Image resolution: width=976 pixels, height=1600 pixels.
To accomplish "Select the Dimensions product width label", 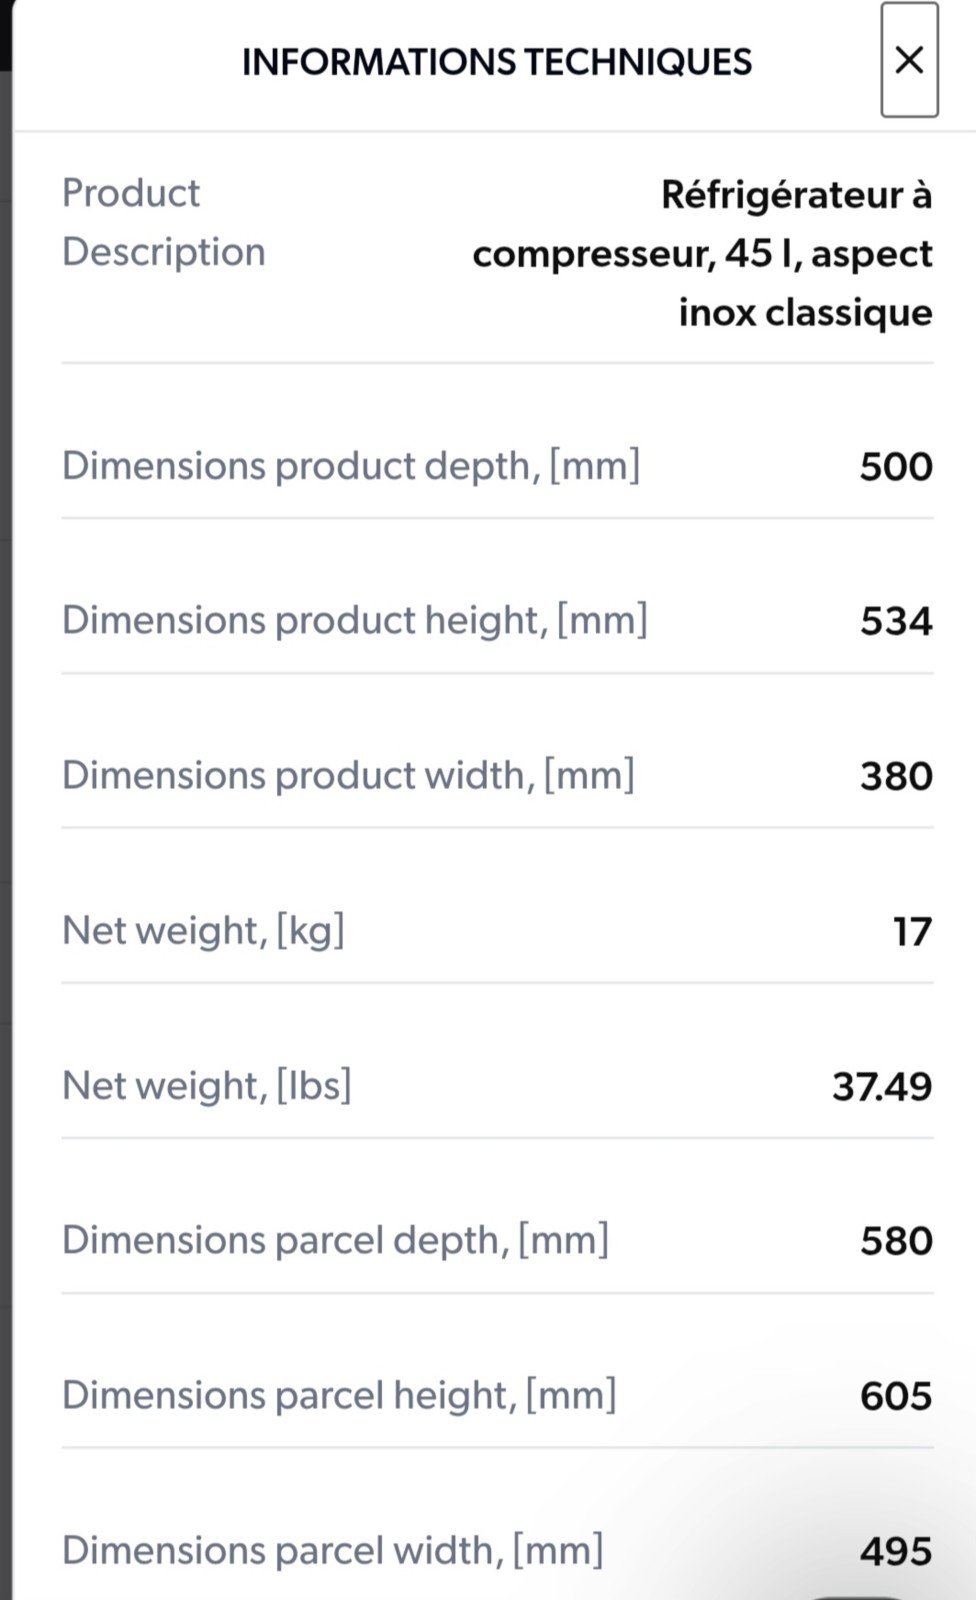I will coord(348,775).
